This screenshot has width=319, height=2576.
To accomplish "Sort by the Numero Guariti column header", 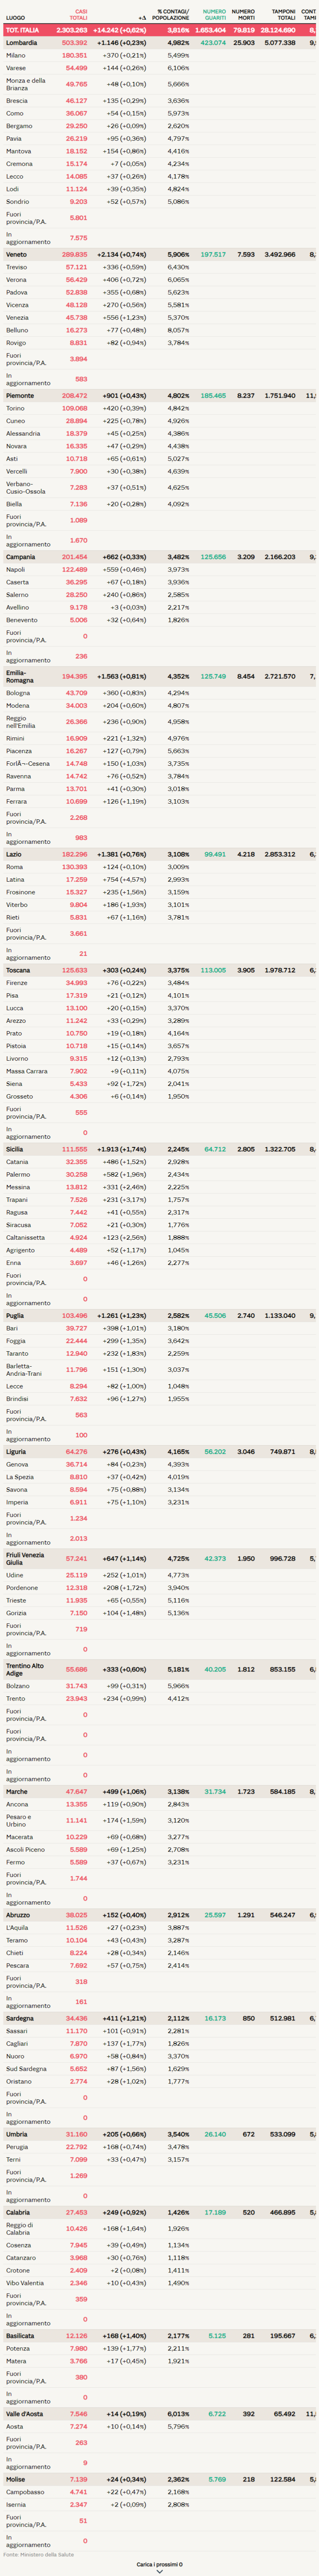I will [214, 15].
